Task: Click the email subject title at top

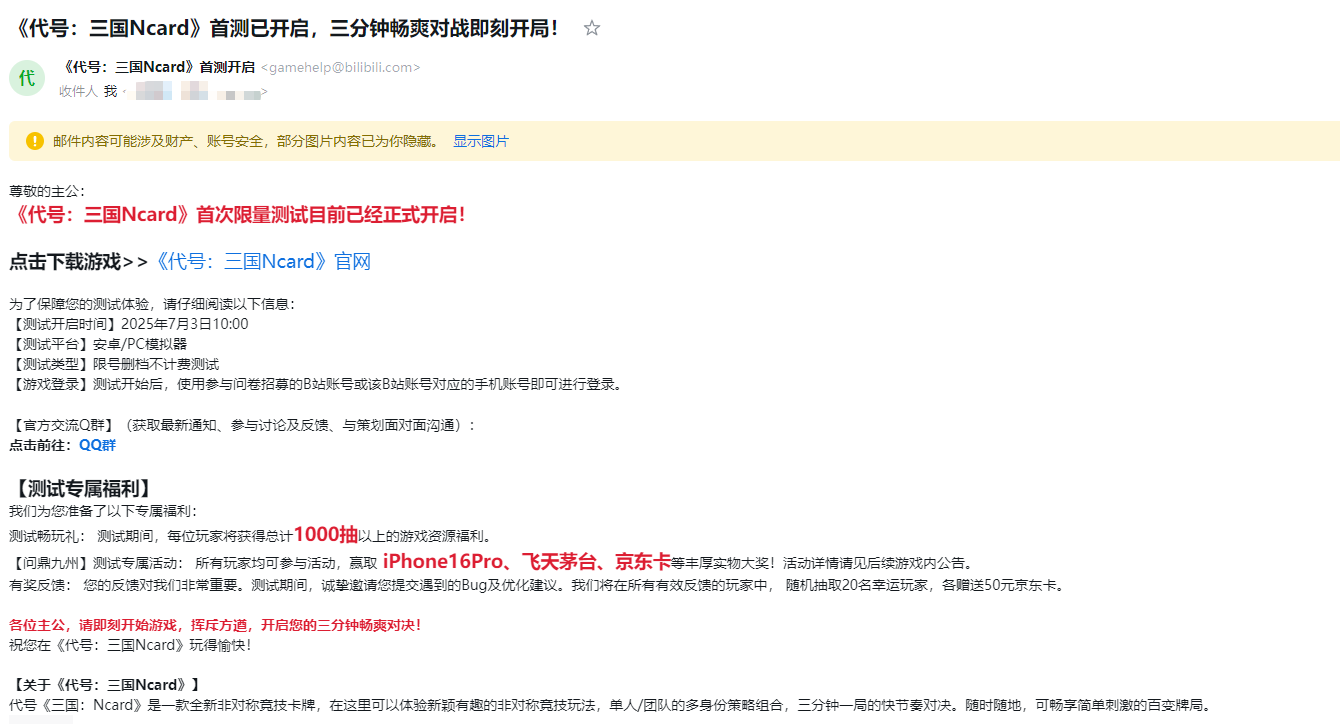Action: pos(286,28)
